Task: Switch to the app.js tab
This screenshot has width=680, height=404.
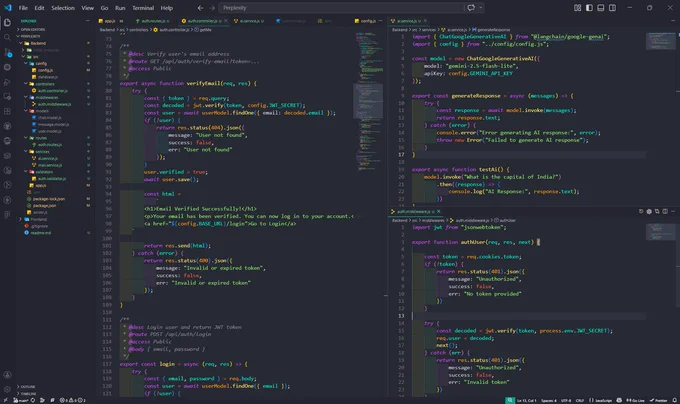Action: (111, 21)
